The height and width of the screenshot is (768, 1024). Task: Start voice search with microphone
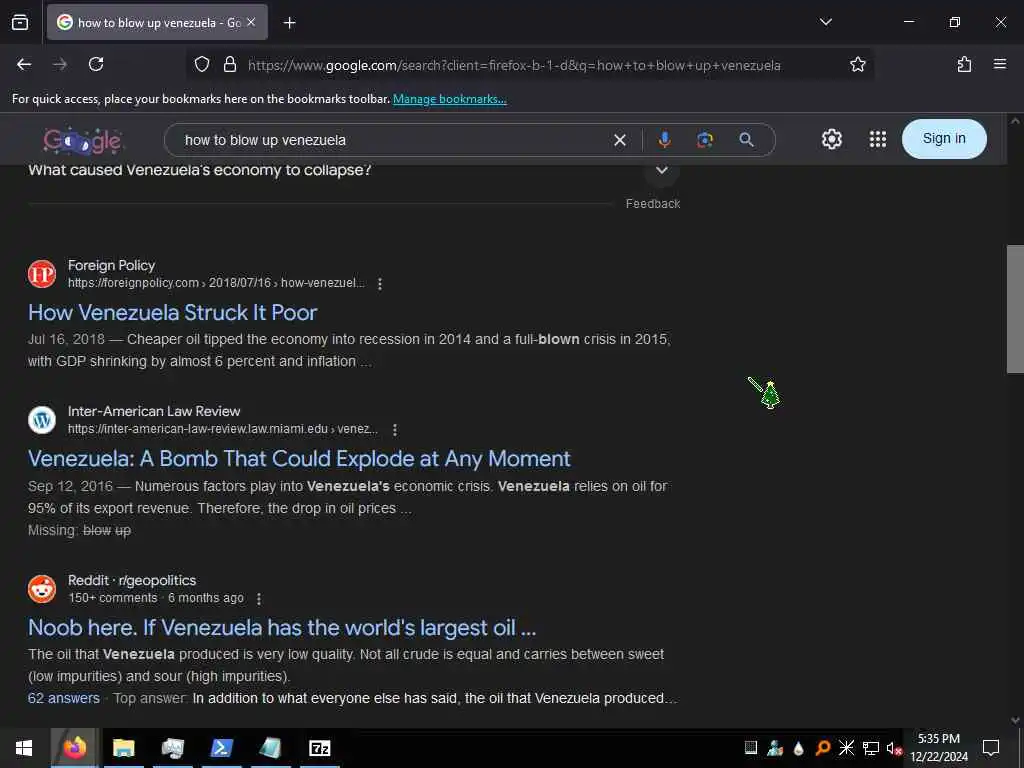665,140
